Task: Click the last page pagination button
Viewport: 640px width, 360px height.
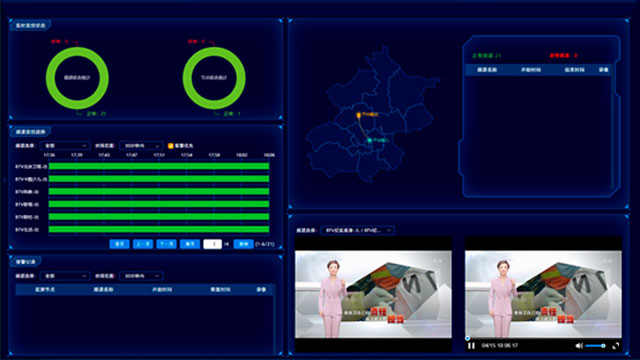Action: click(x=190, y=244)
